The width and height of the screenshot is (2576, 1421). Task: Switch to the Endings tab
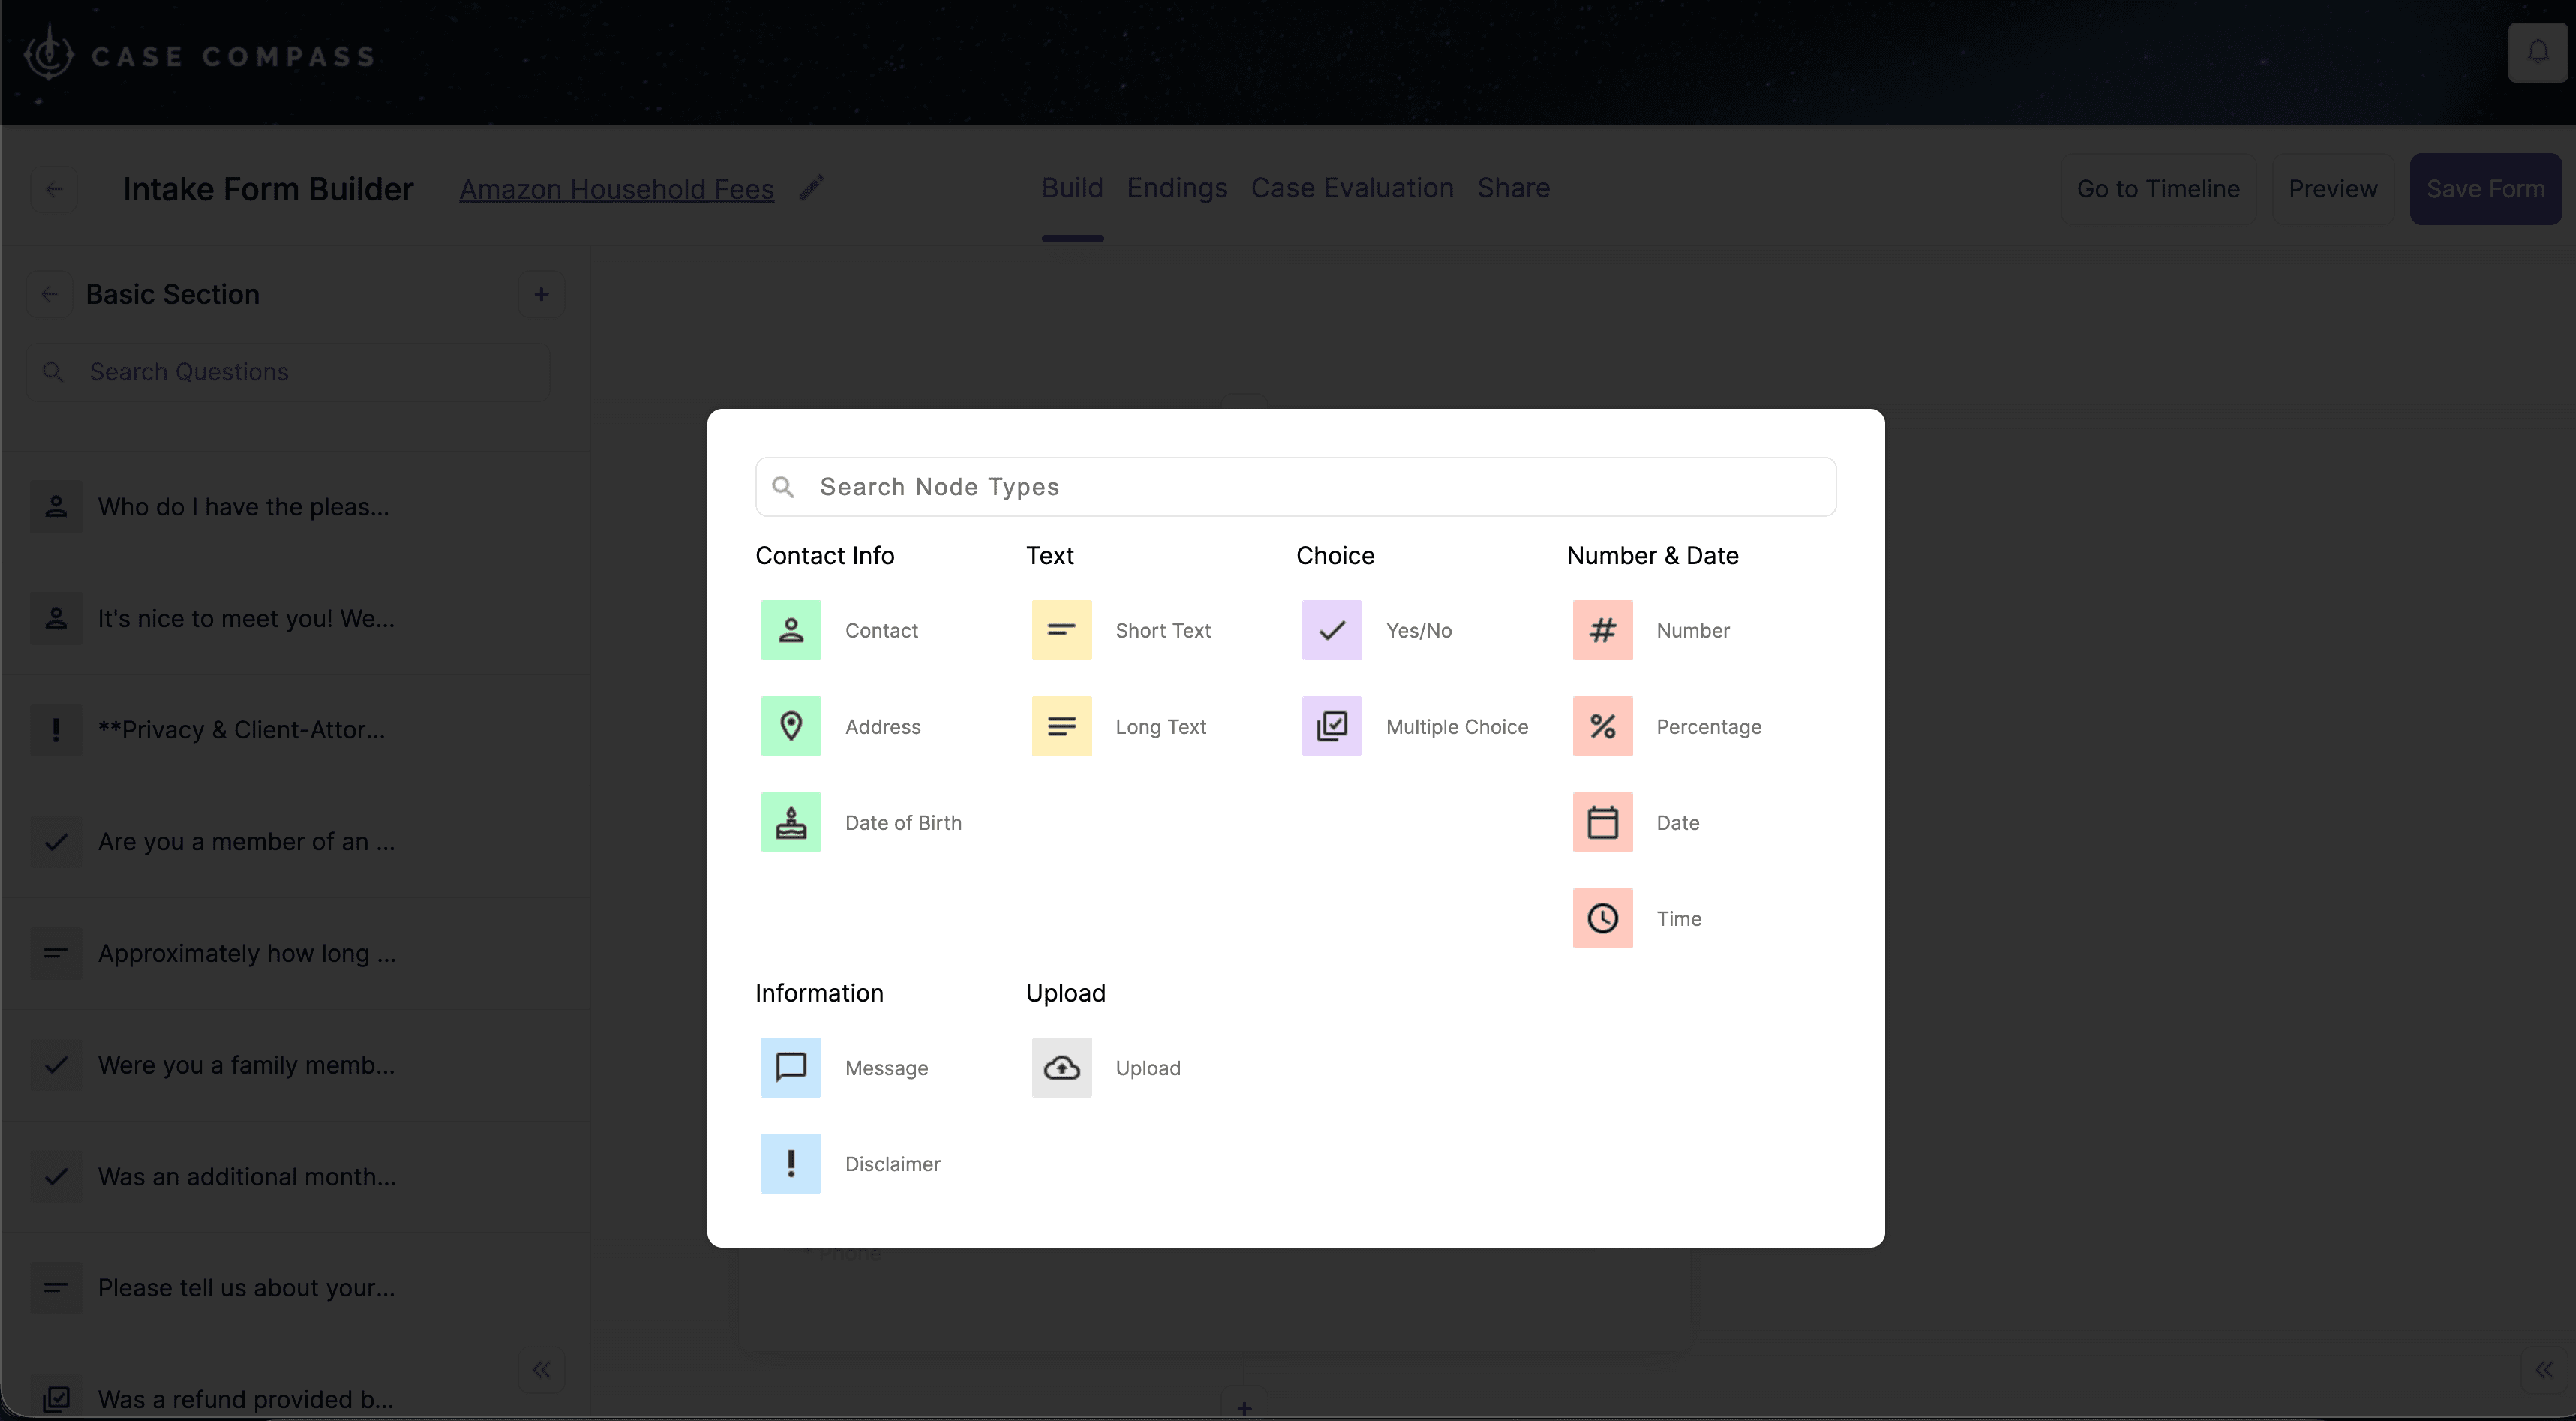tap(1176, 188)
